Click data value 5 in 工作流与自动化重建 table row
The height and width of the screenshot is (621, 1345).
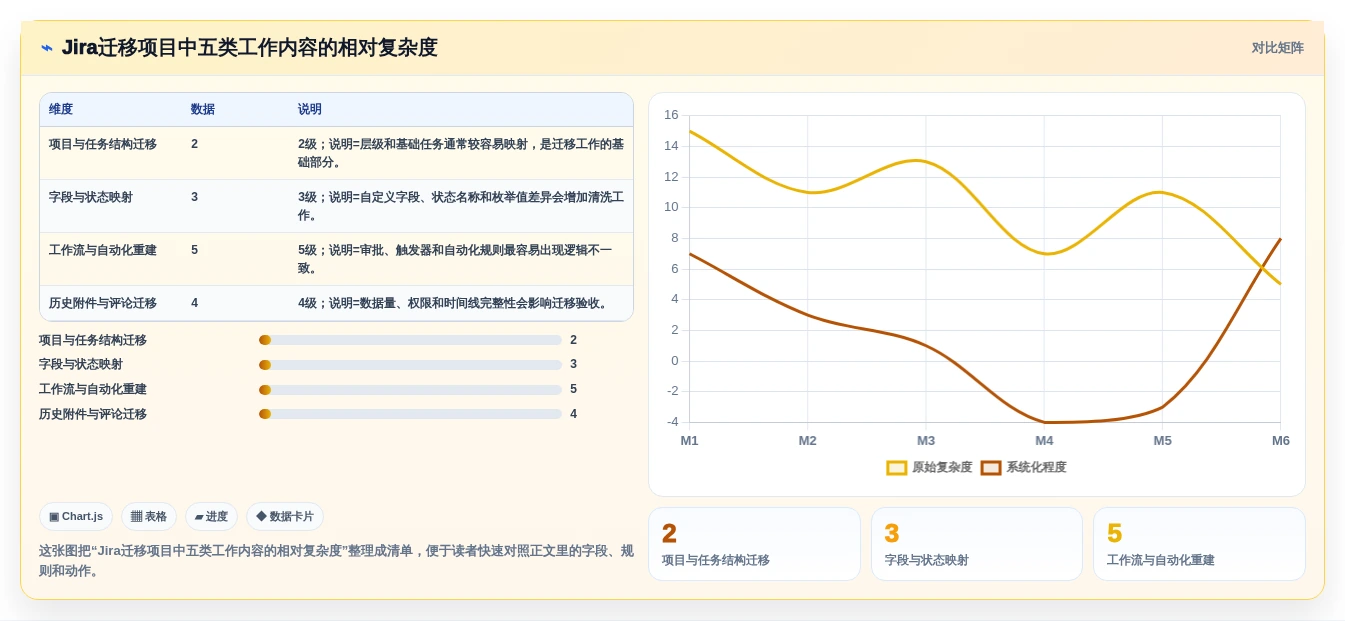[x=194, y=250]
